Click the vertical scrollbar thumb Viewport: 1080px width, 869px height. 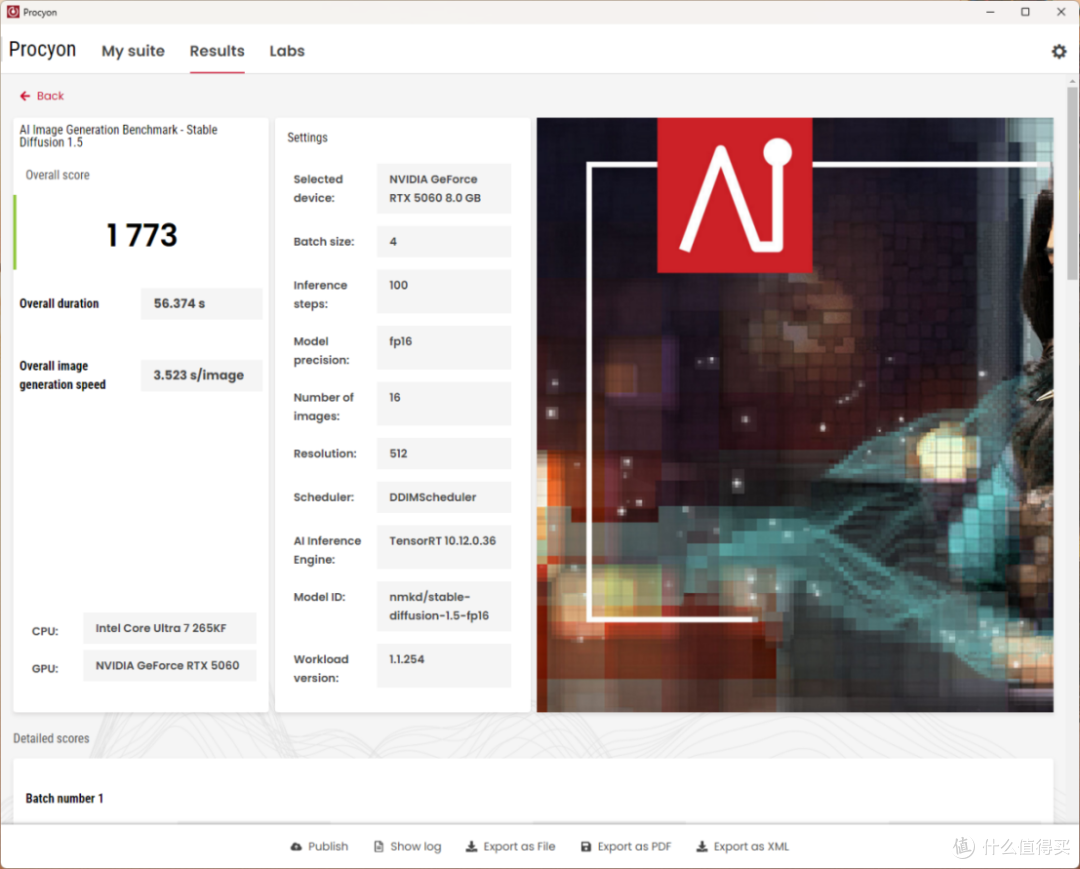[x=1072, y=182]
